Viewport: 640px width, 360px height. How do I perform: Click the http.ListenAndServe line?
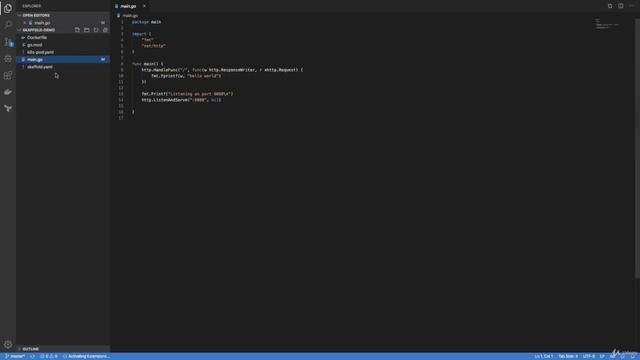[181, 100]
